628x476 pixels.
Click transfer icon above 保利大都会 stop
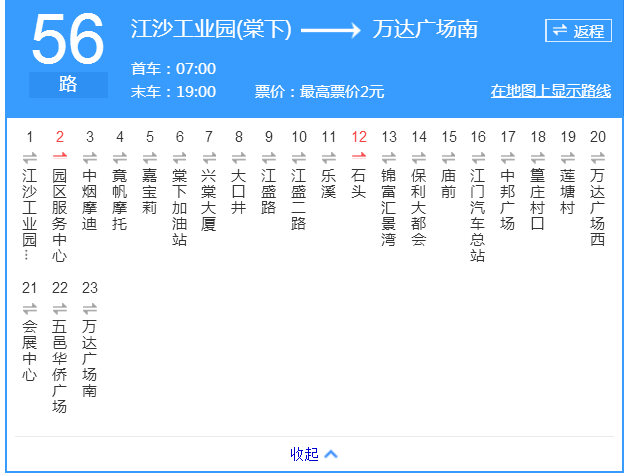click(419, 158)
